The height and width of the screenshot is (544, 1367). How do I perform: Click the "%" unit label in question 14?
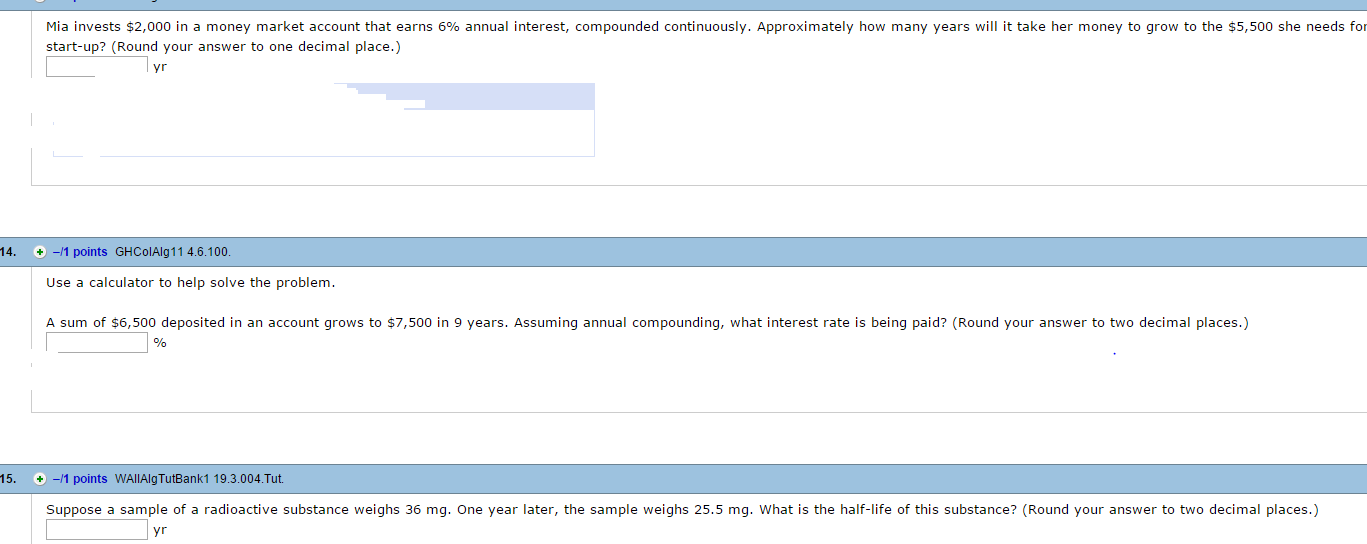point(160,343)
